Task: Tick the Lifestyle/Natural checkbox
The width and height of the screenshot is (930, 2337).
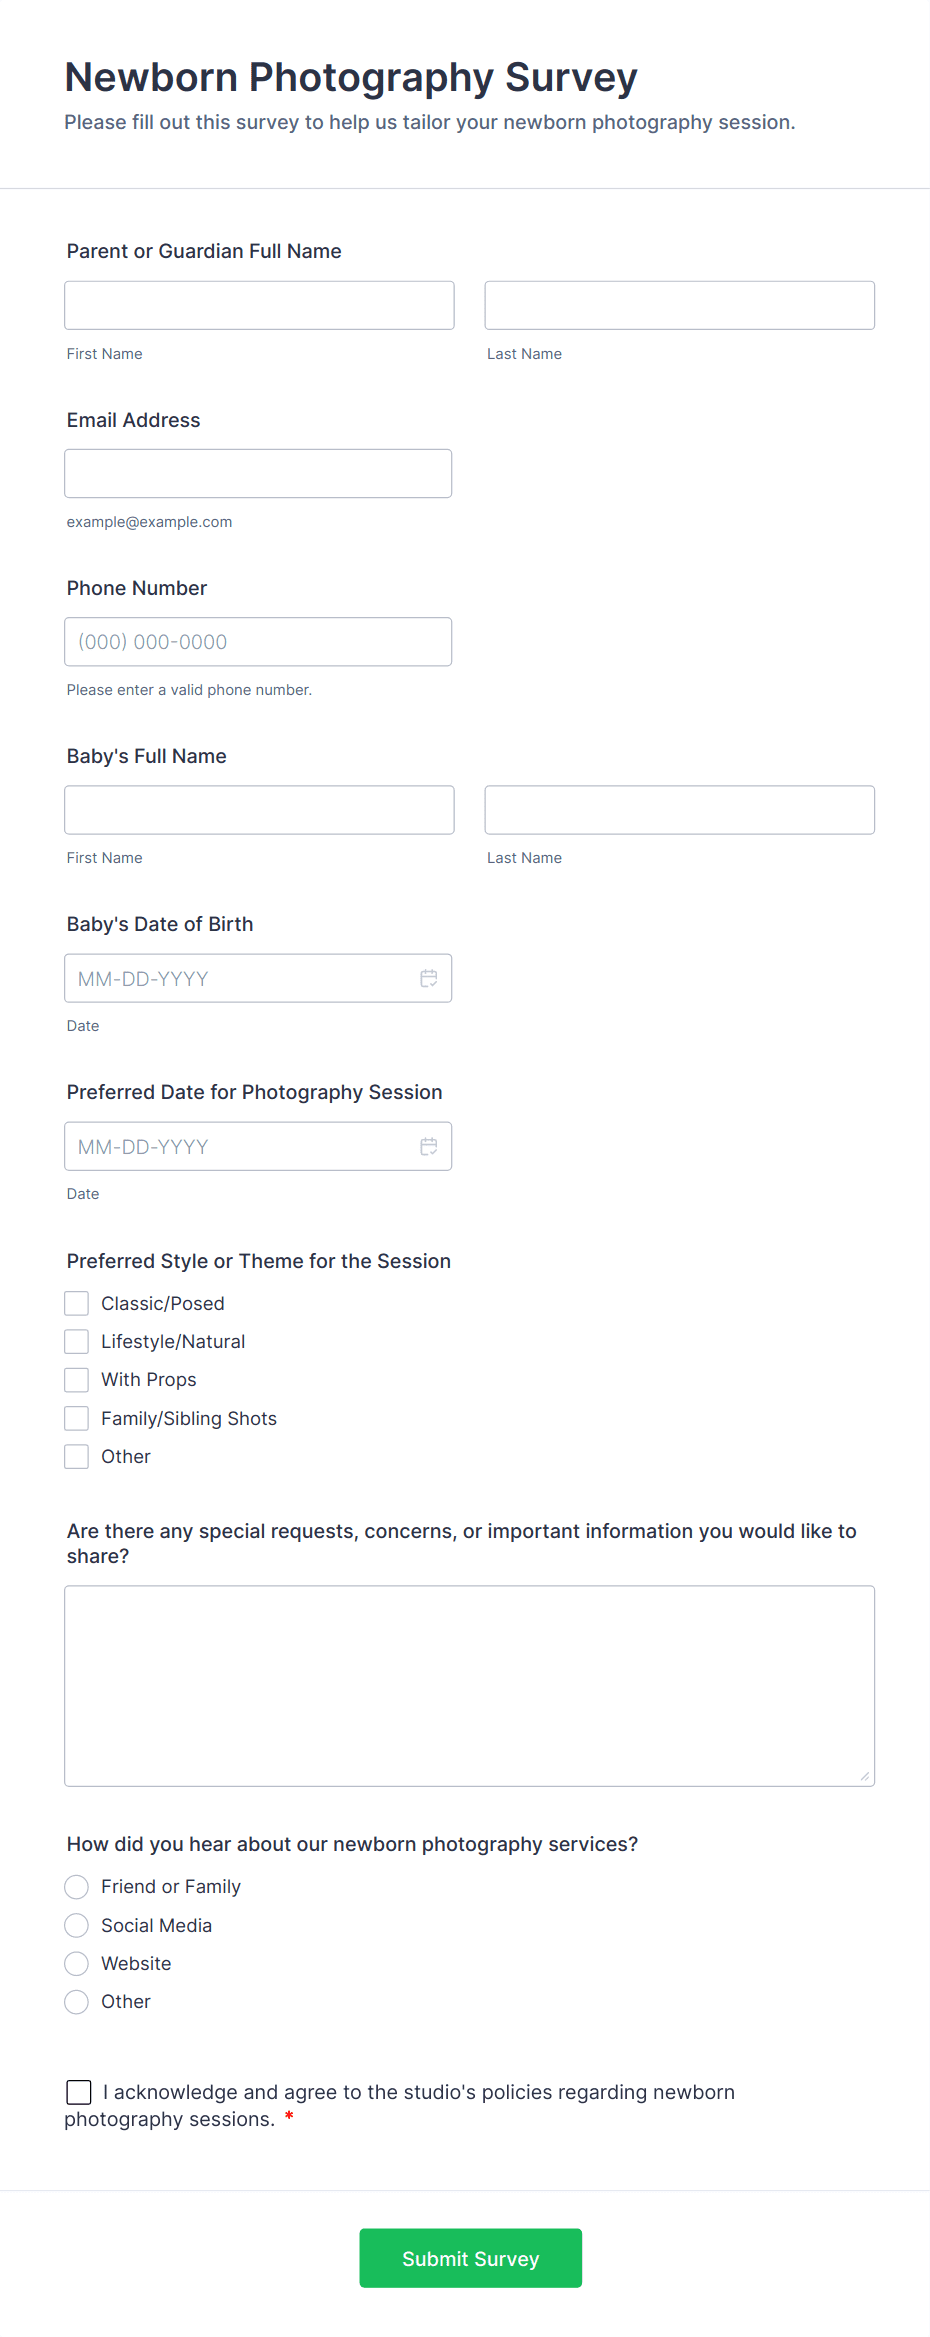Action: tap(77, 1341)
